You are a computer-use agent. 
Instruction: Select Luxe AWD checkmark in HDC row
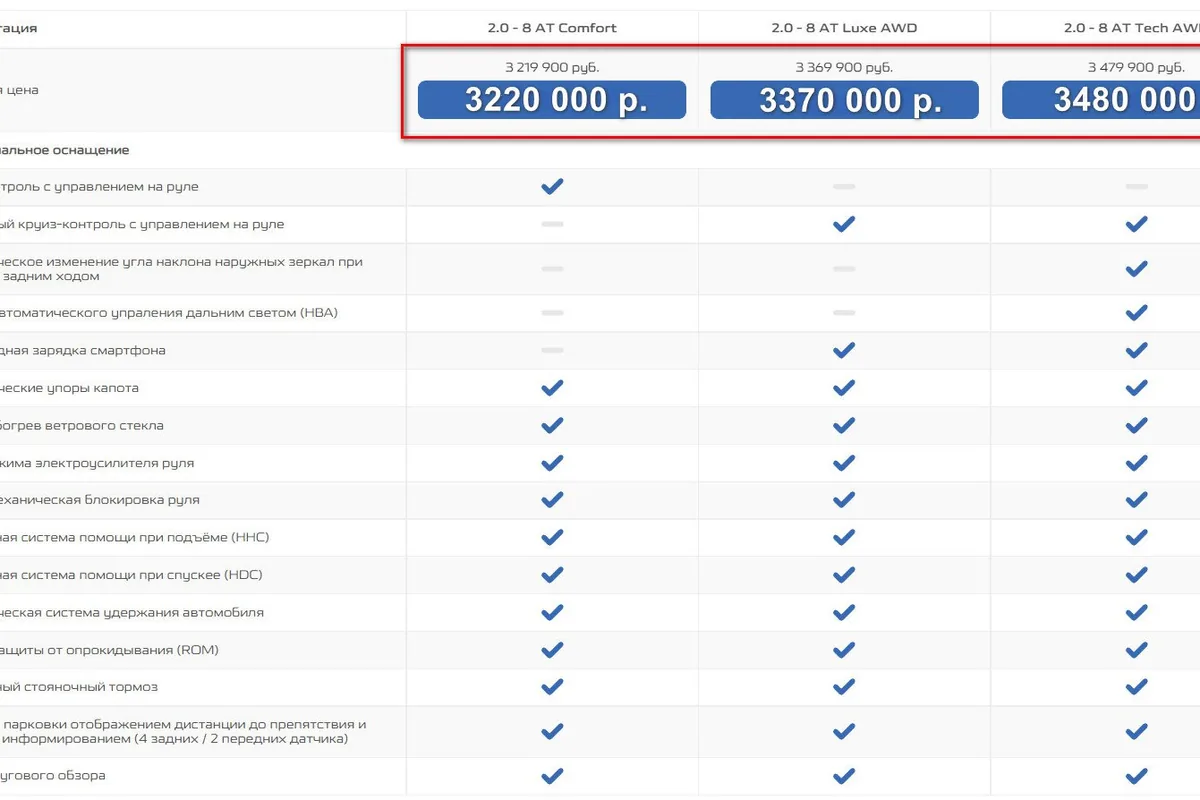(844, 575)
